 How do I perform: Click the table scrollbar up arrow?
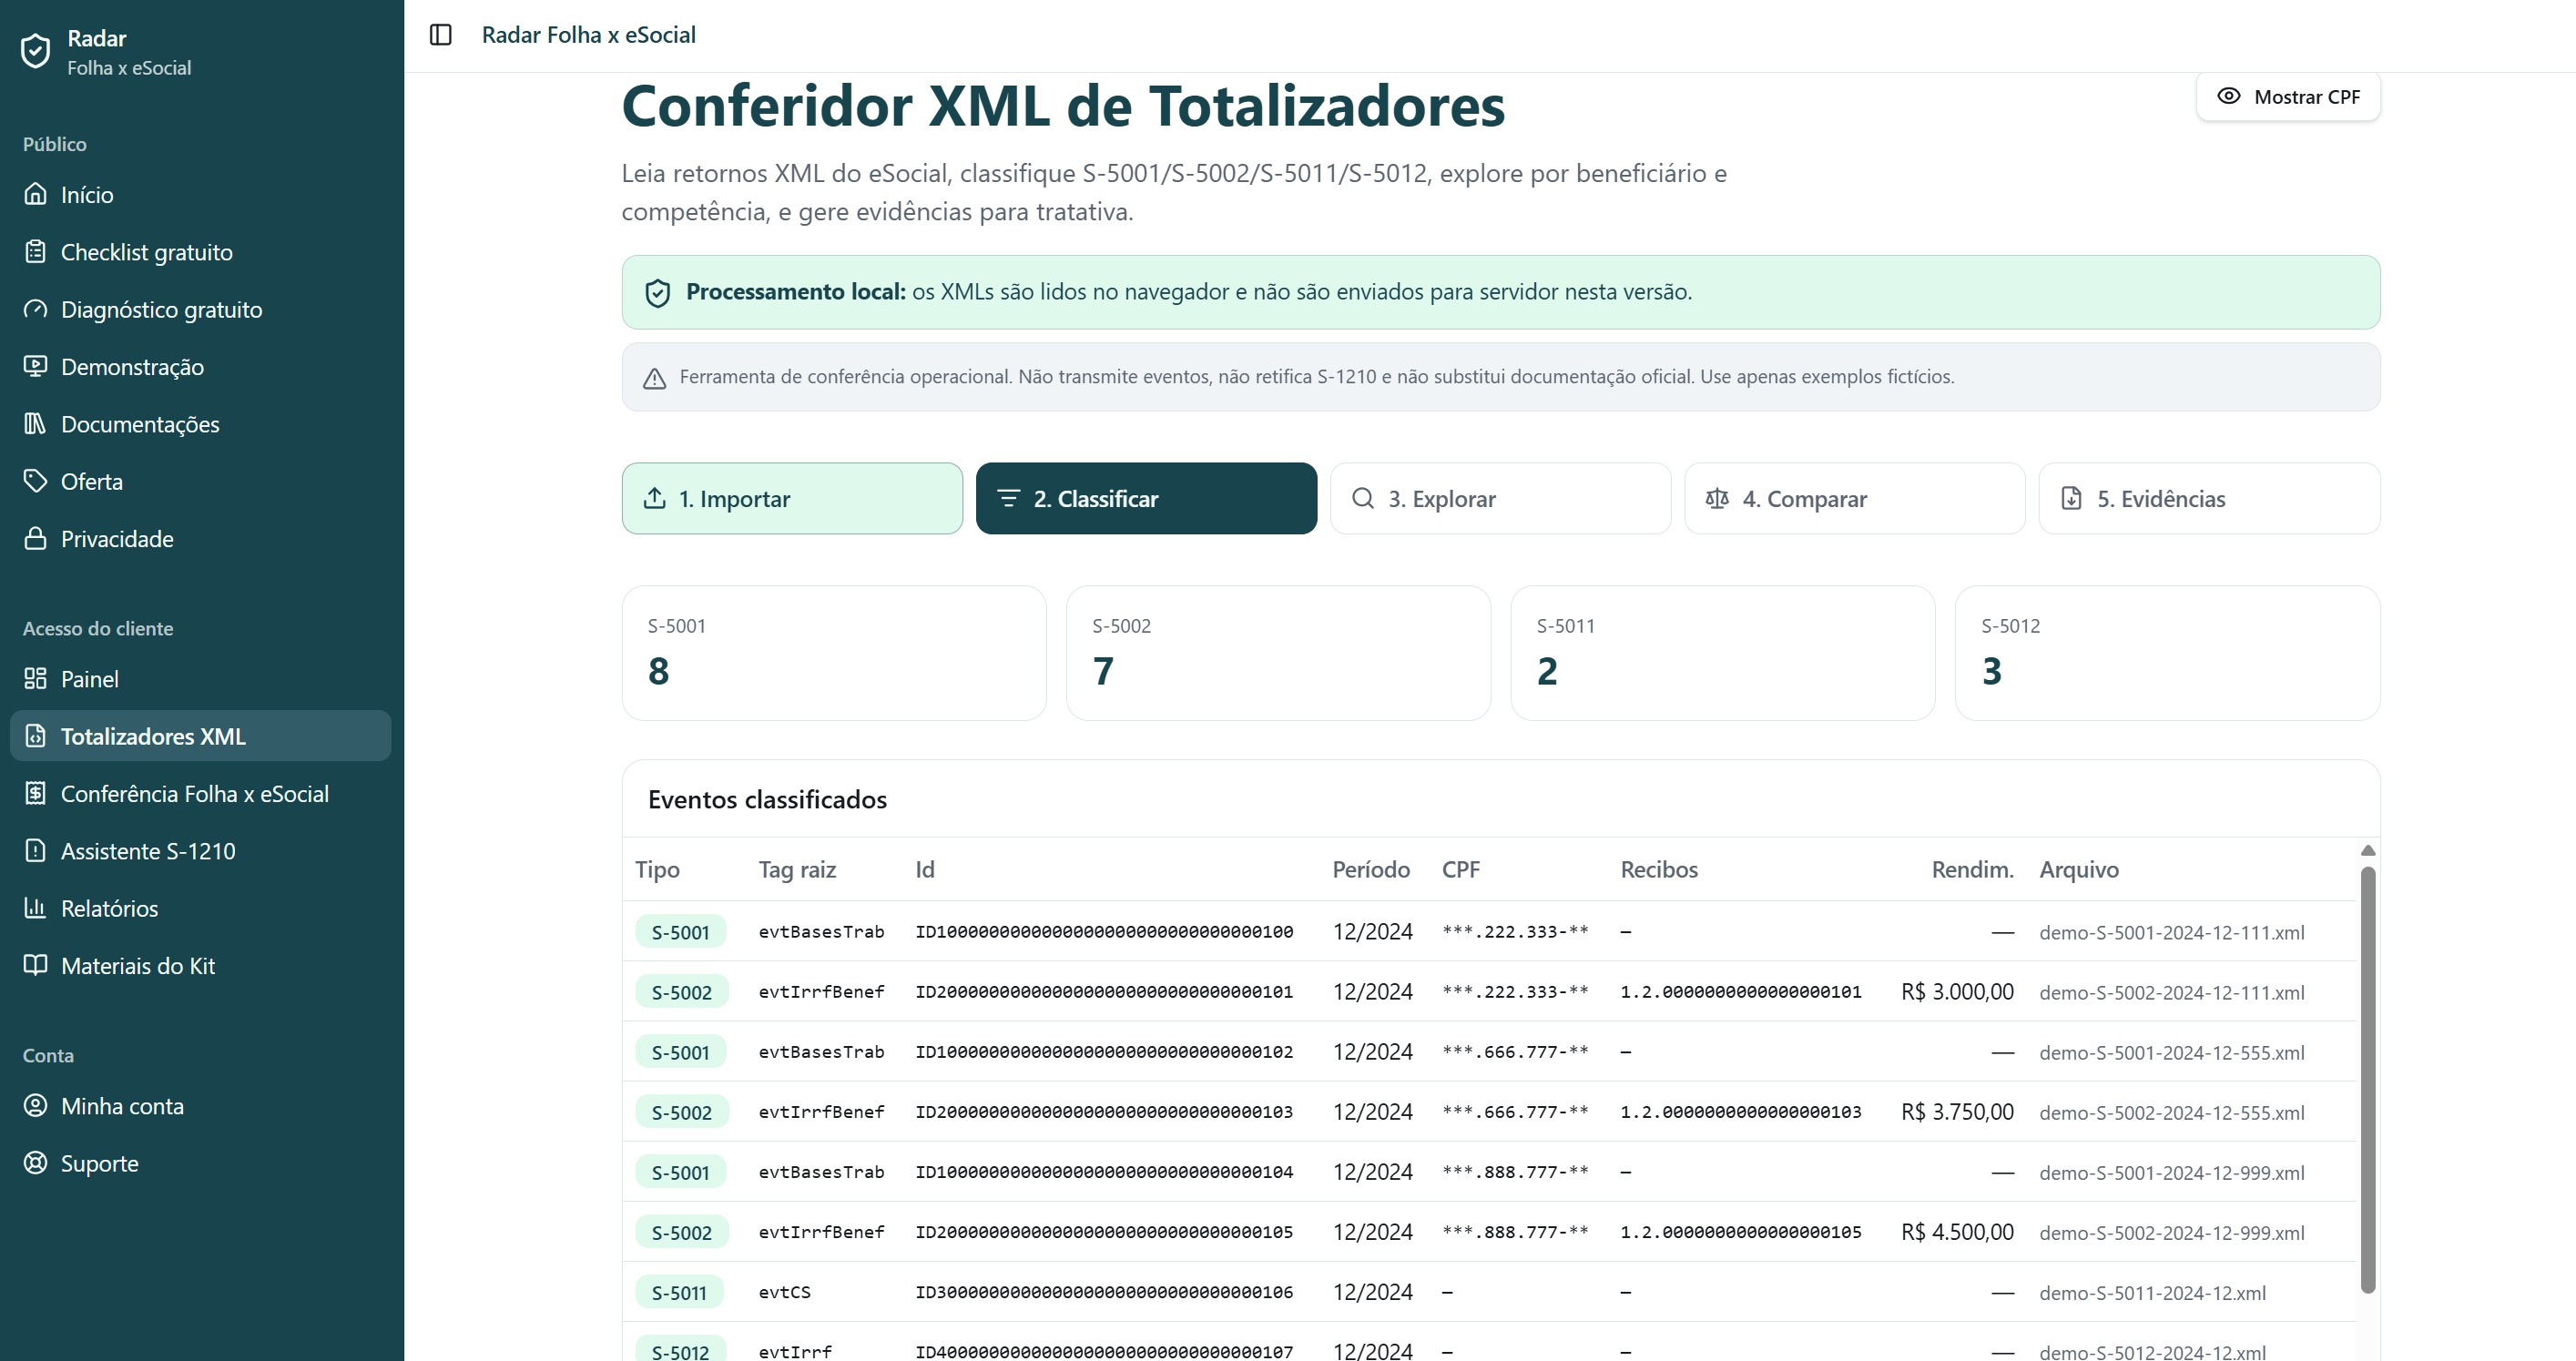2367,850
